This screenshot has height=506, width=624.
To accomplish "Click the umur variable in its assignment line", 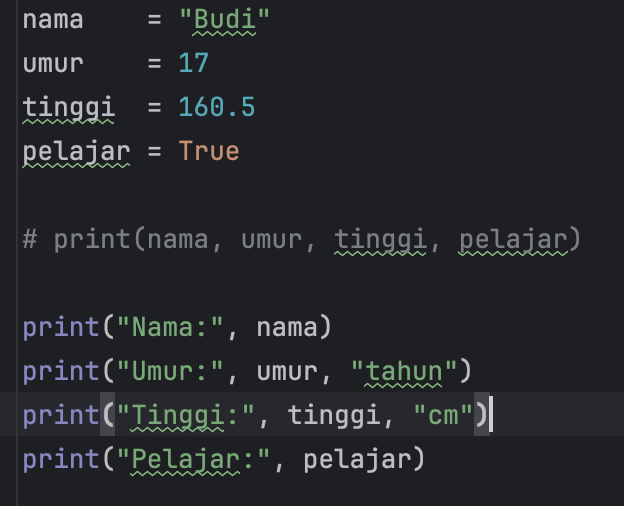I will [x=53, y=64].
